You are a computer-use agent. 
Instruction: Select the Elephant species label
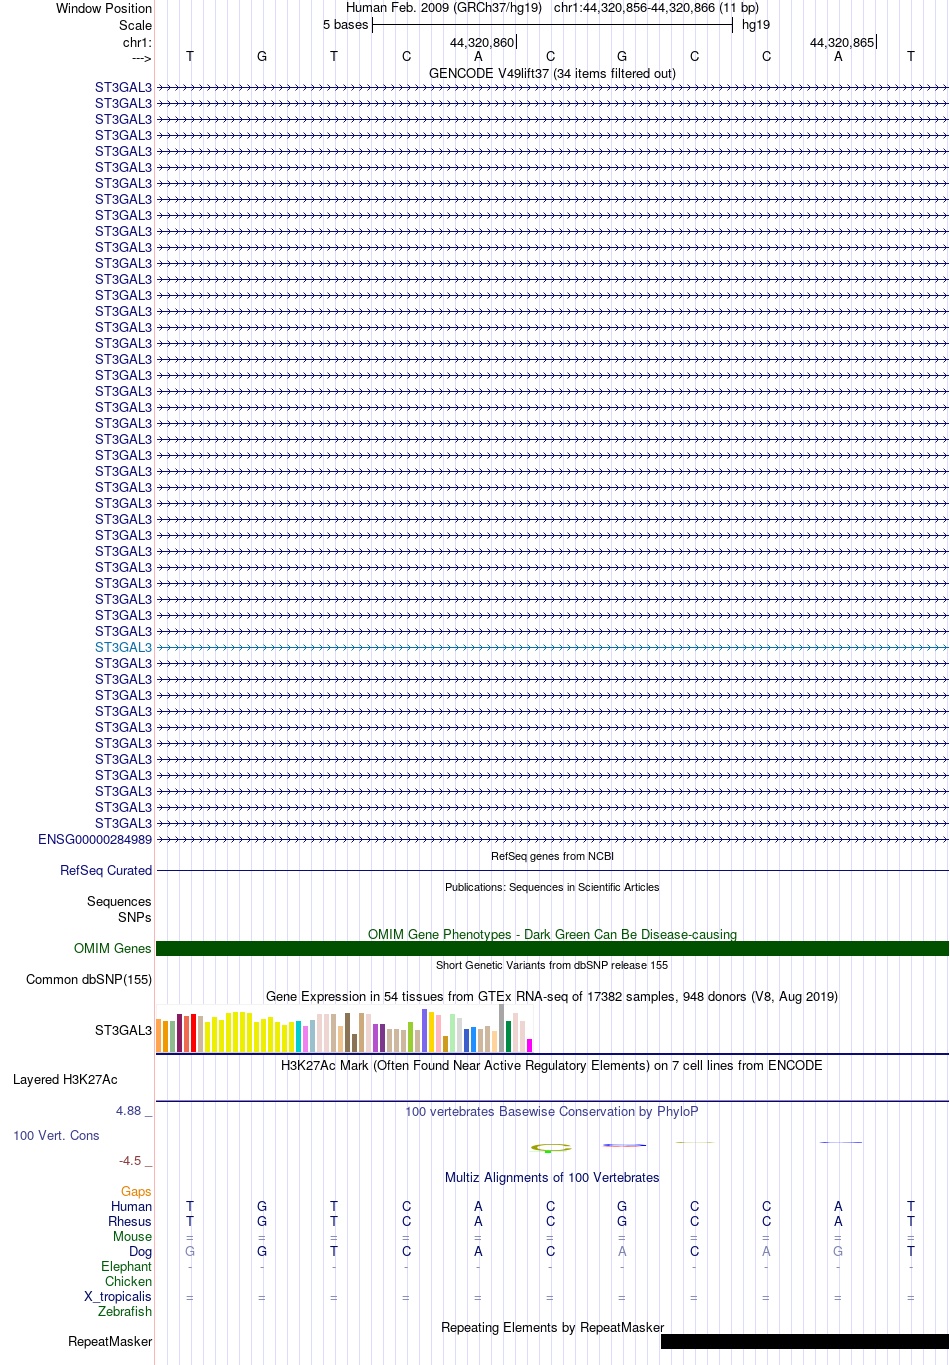click(126, 1266)
